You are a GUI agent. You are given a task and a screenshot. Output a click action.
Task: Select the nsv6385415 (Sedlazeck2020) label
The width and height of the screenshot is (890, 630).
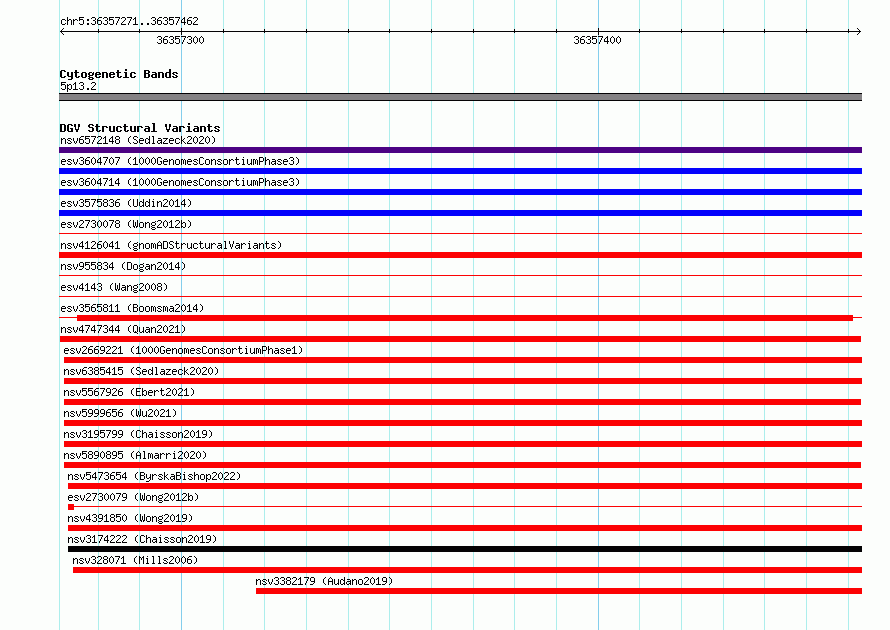[141, 371]
